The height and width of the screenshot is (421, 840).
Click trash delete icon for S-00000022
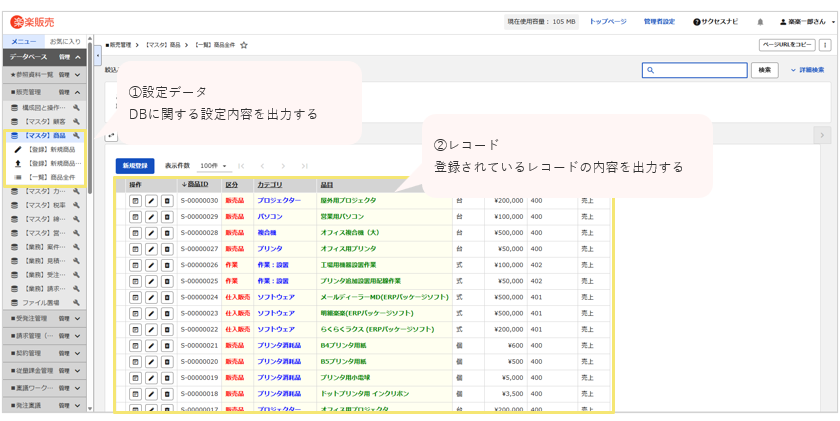point(168,329)
